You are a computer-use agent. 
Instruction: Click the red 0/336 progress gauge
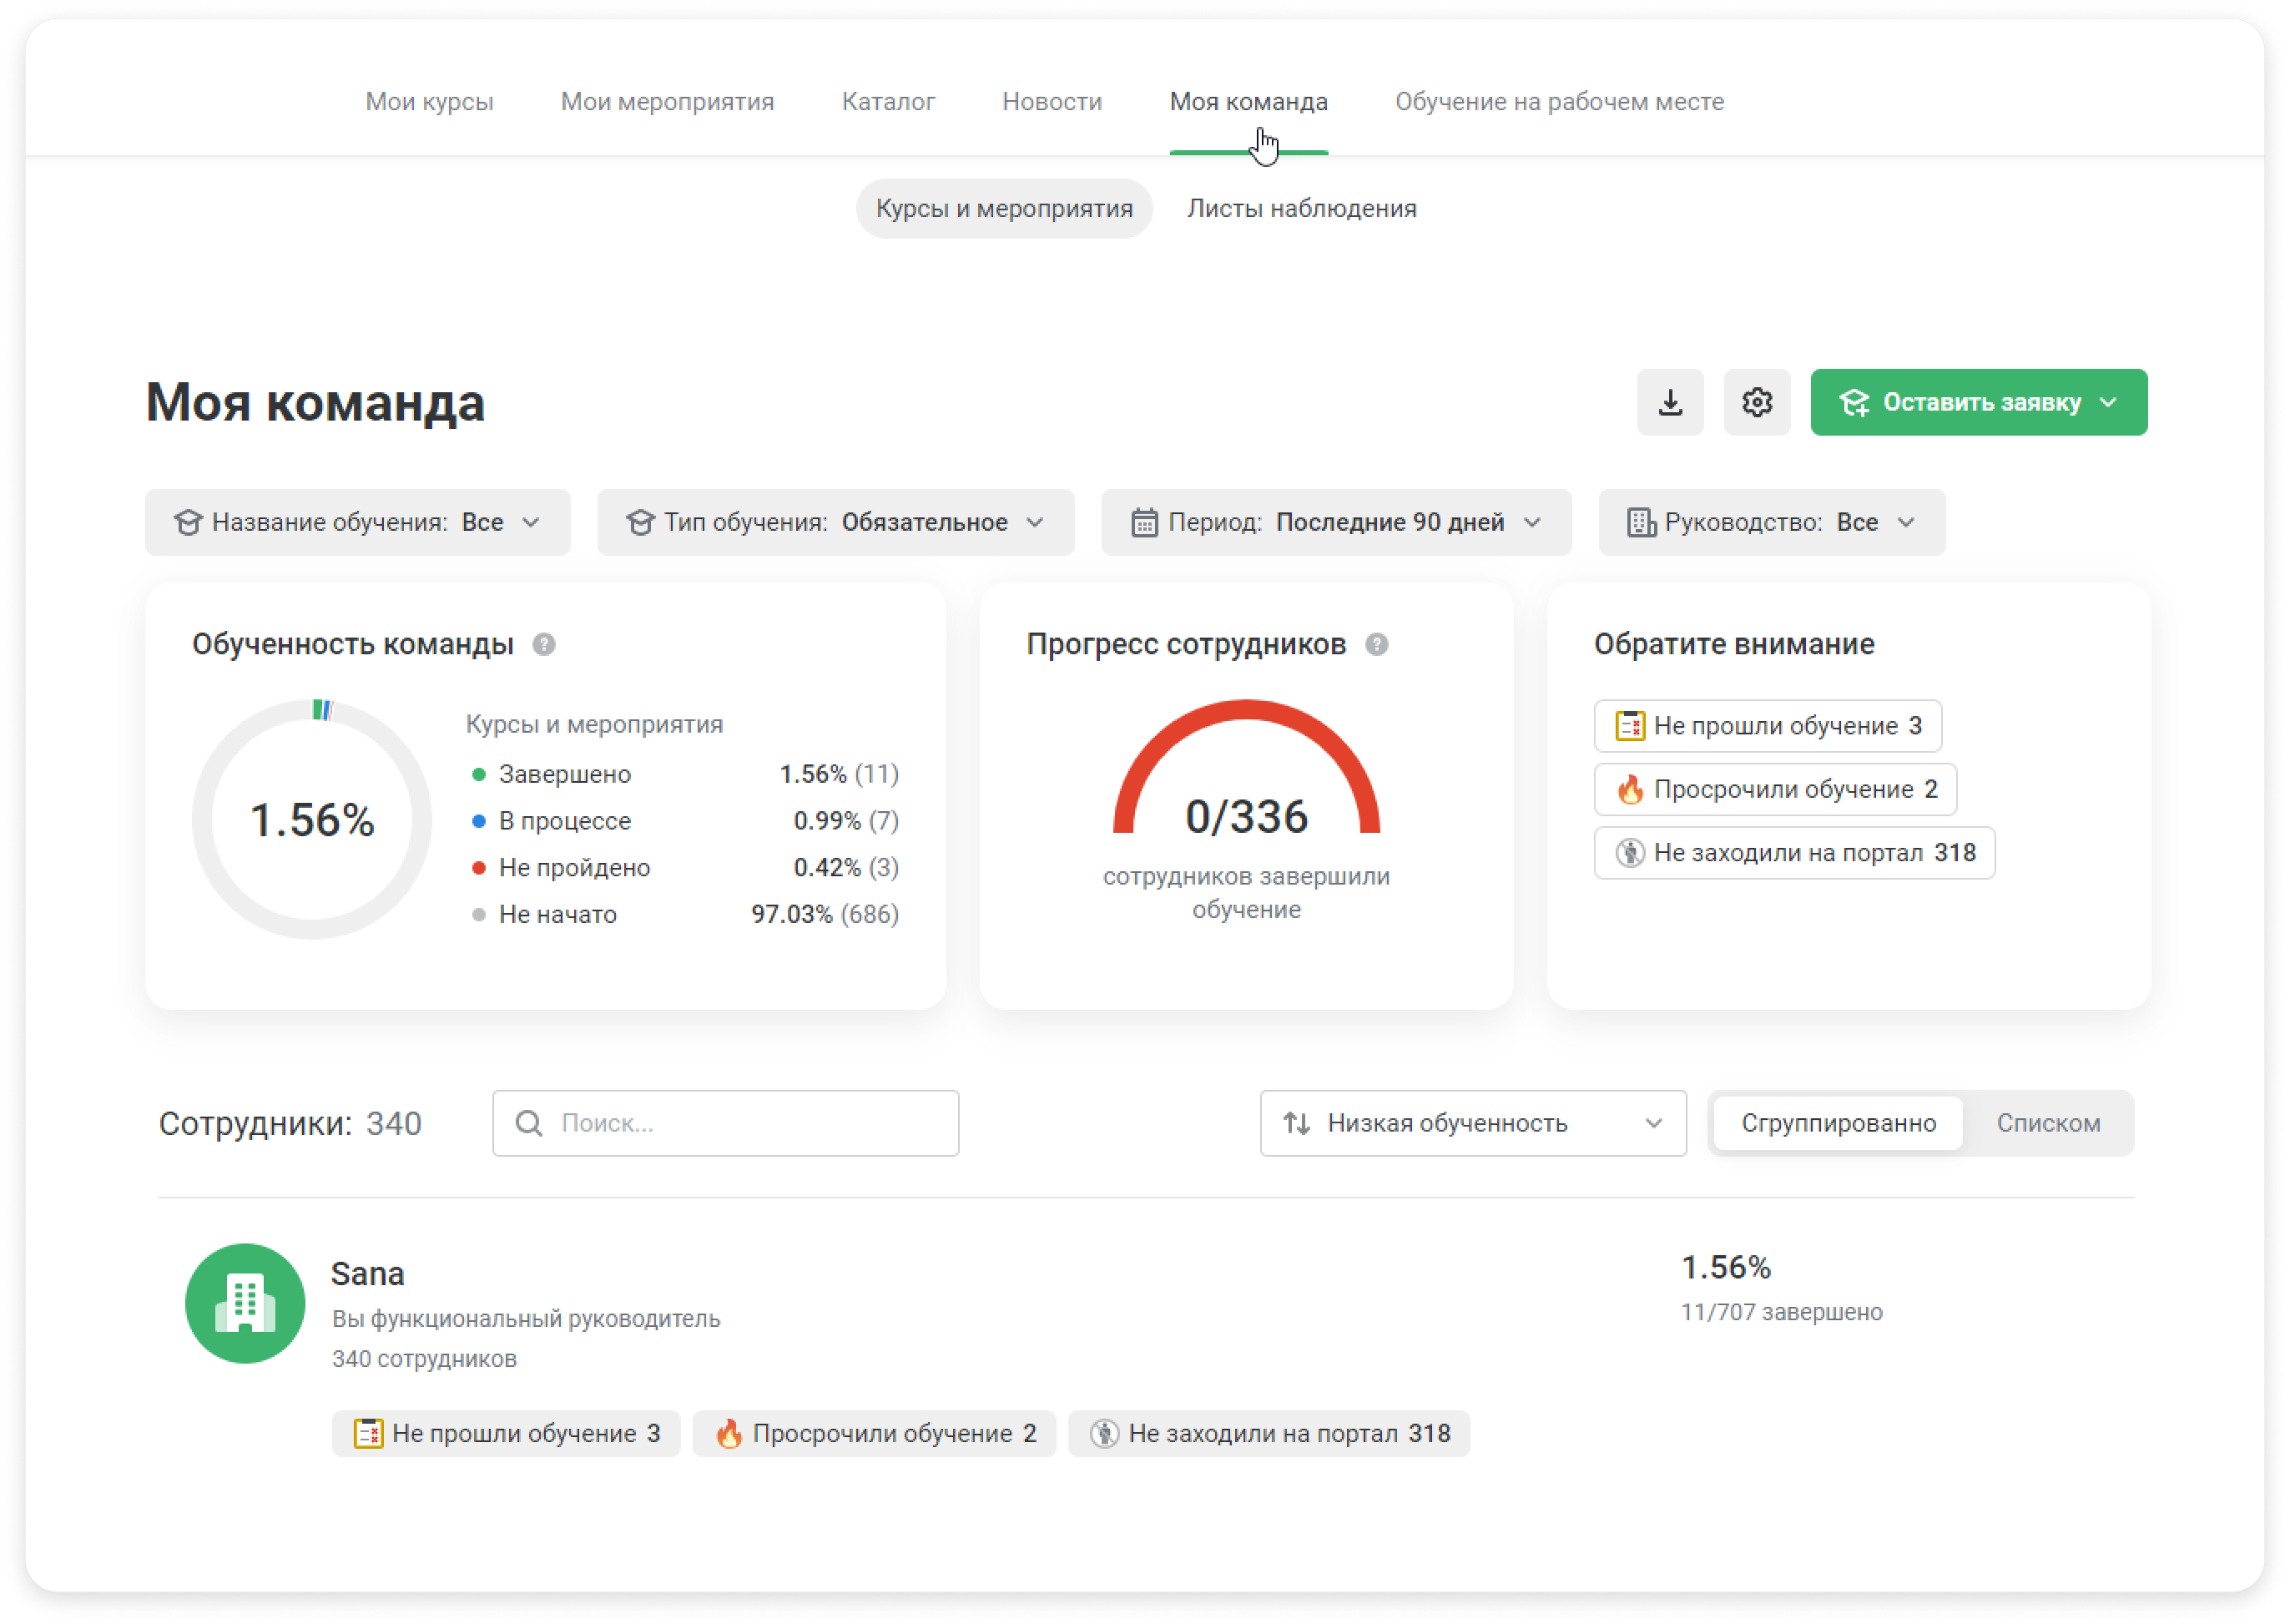tap(1246, 767)
